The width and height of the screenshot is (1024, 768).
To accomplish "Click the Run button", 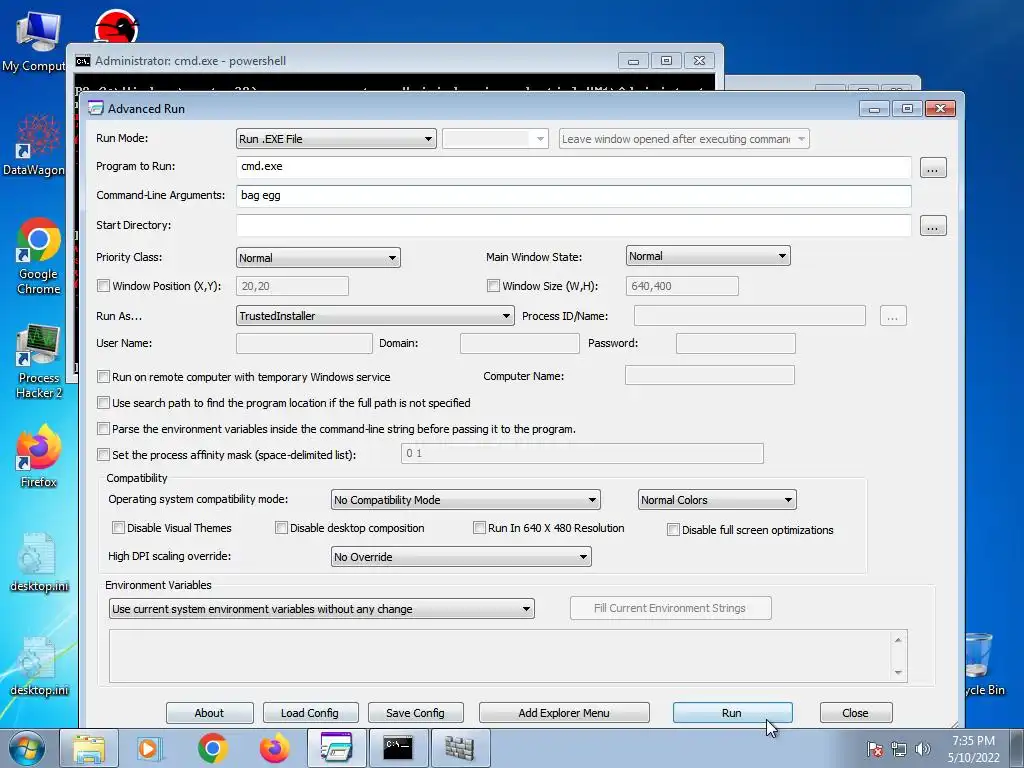I will click(732, 712).
